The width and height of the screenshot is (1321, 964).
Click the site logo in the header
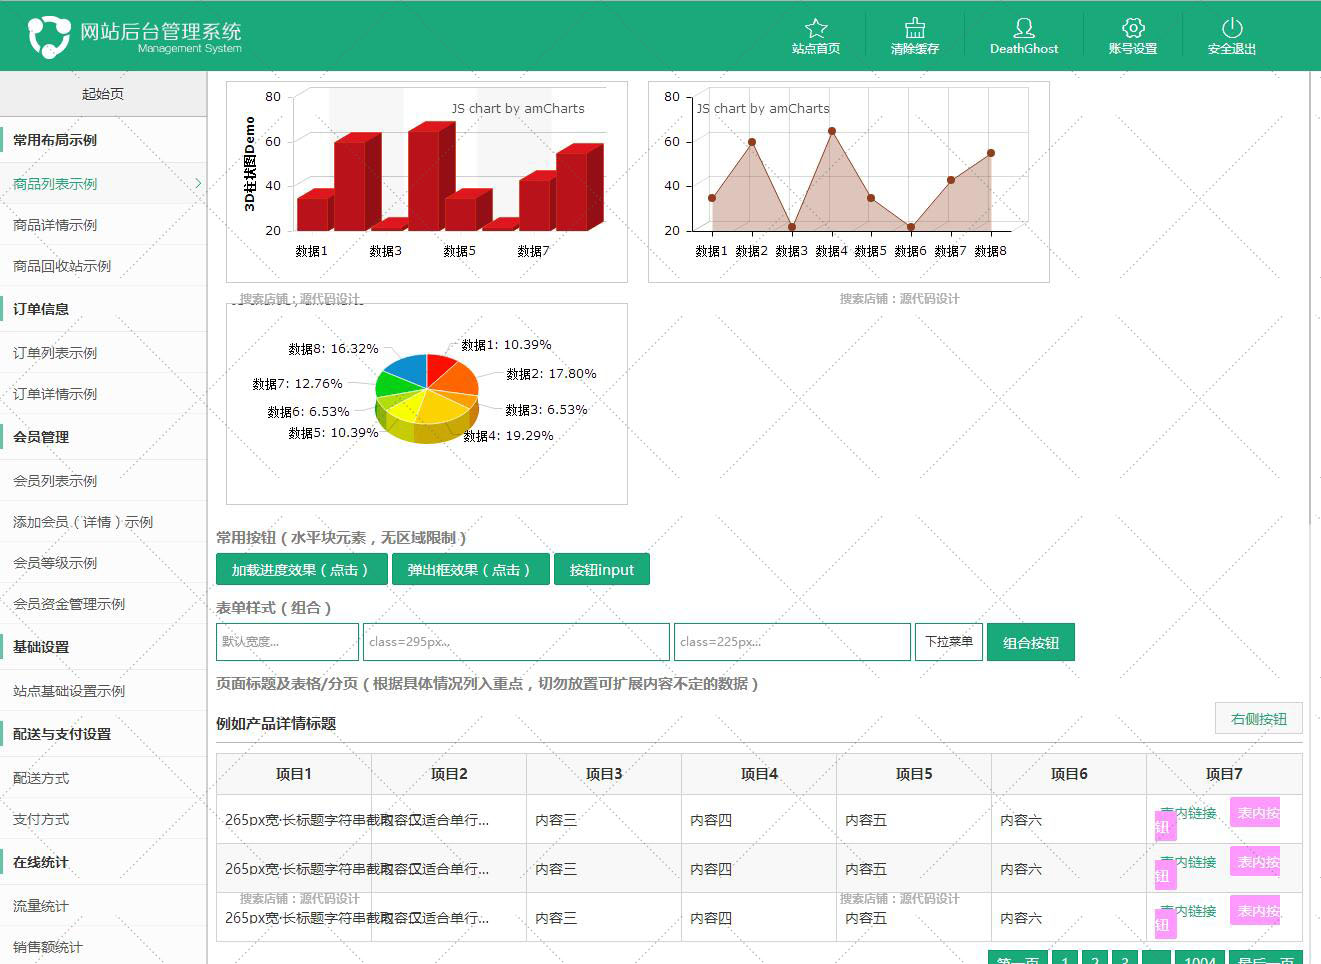coord(48,36)
